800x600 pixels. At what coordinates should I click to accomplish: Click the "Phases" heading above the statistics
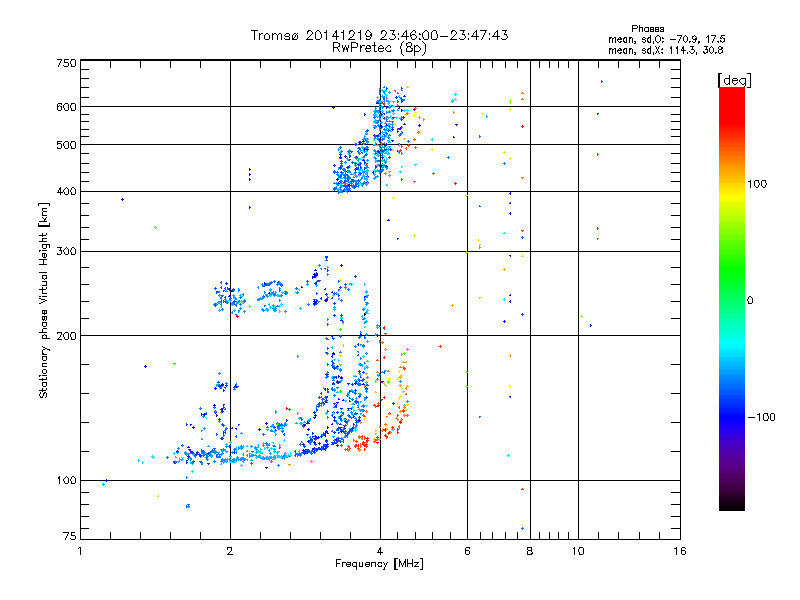(x=647, y=29)
